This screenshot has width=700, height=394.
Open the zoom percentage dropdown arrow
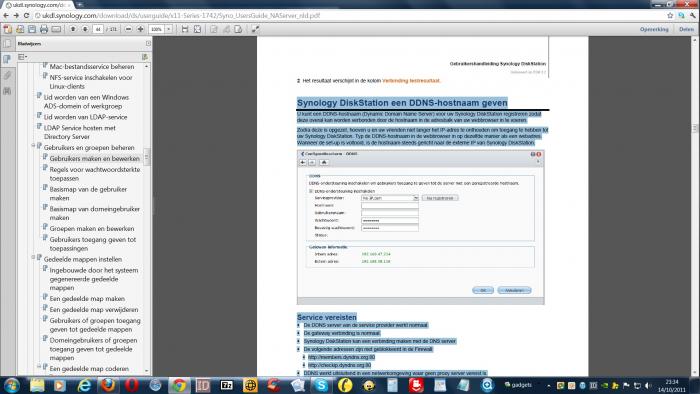[169, 29]
